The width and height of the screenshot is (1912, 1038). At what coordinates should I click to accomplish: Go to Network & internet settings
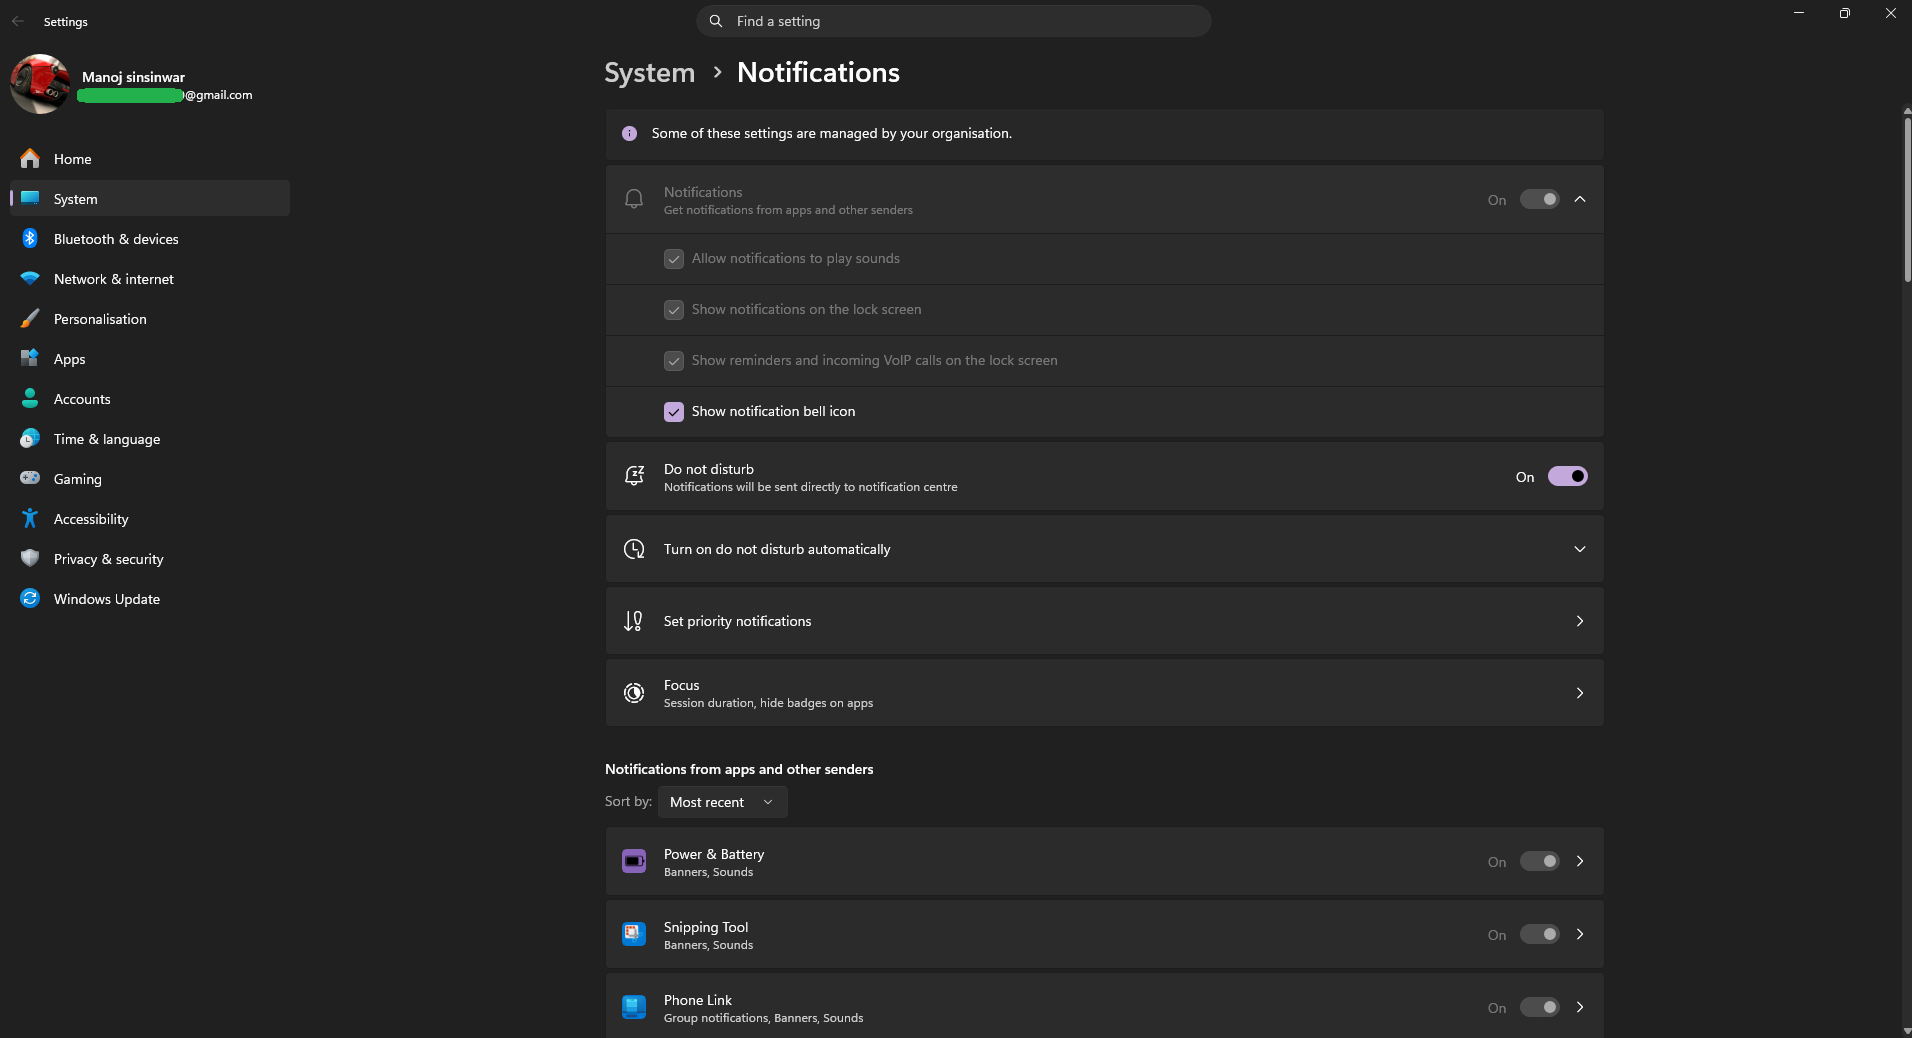[x=113, y=279]
